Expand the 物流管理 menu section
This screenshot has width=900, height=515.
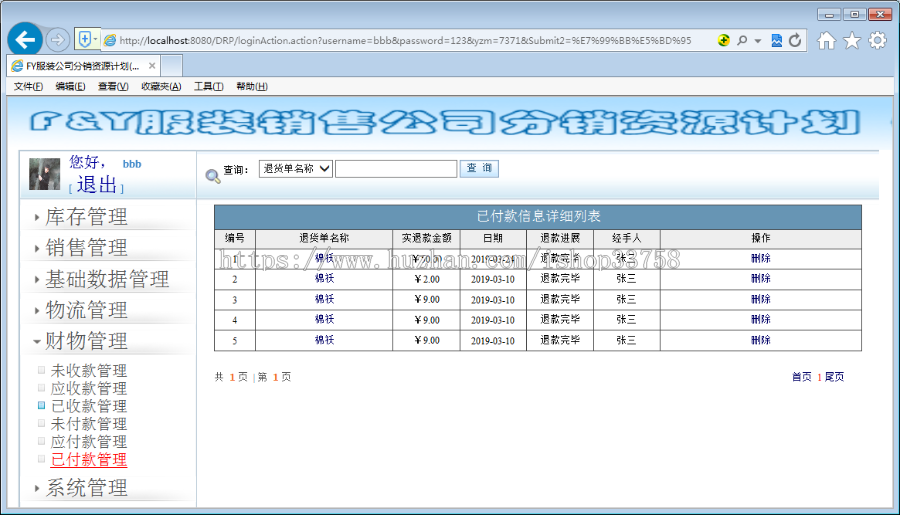click(x=86, y=310)
